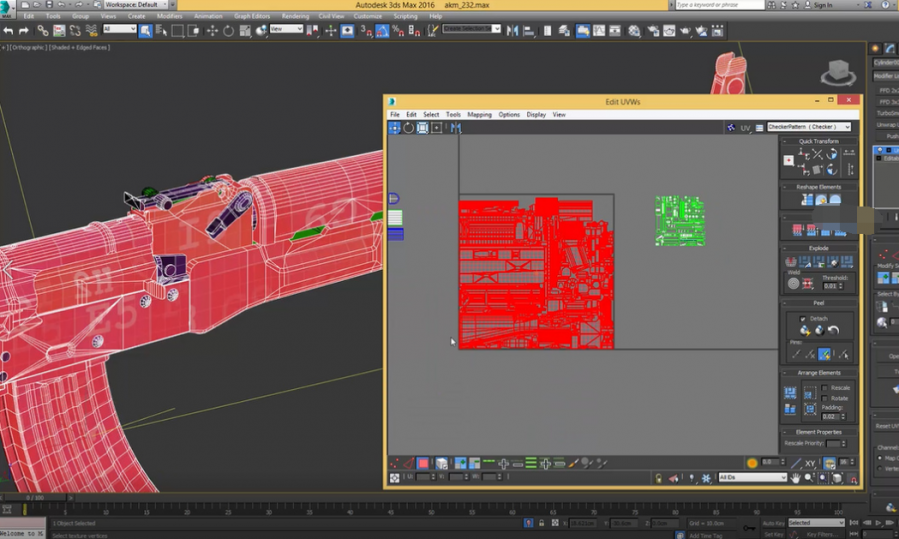The width and height of the screenshot is (899, 539).
Task: Open the Rendering menu in 3ds Max
Action: pos(295,16)
